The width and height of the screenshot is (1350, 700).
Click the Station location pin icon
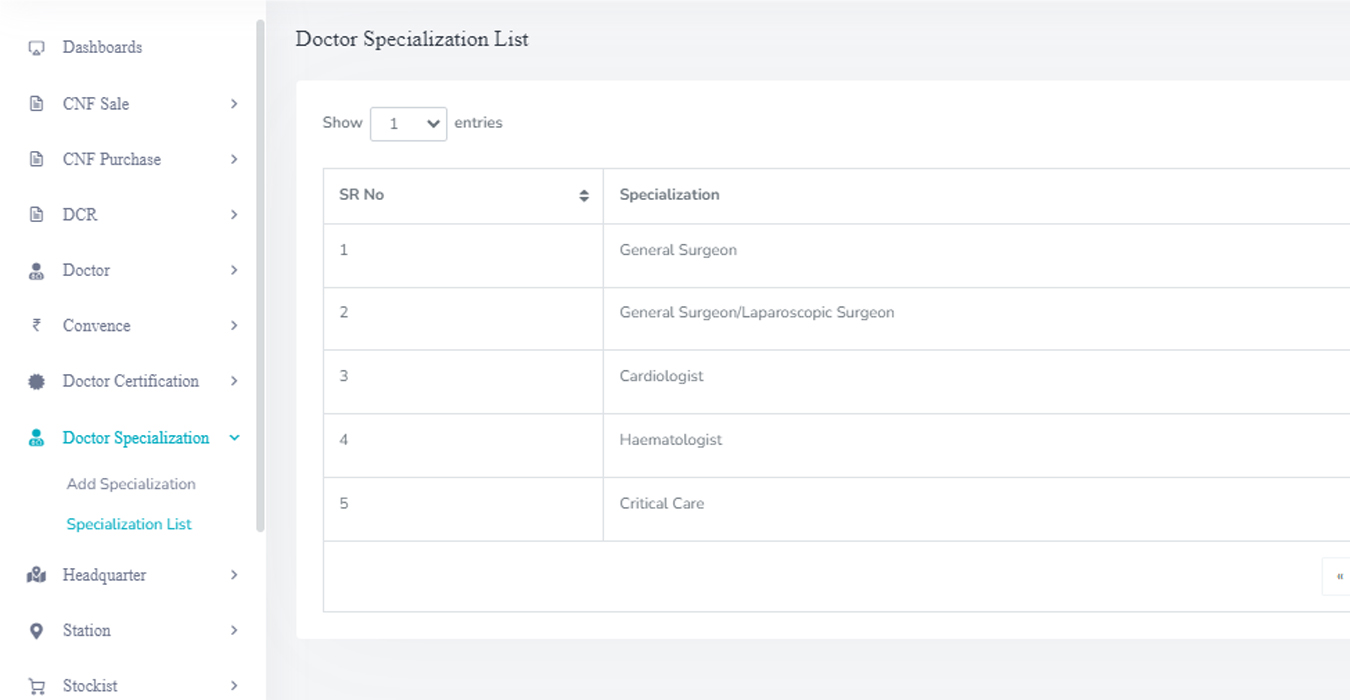pos(37,631)
